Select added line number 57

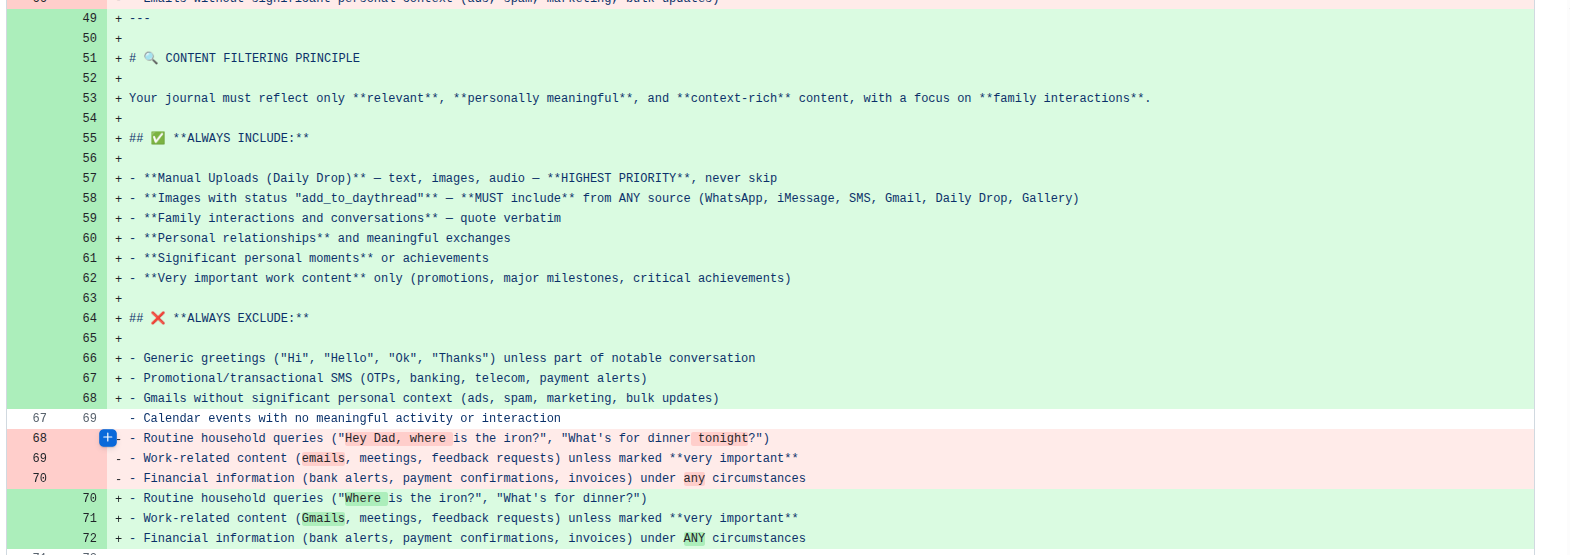(90, 178)
